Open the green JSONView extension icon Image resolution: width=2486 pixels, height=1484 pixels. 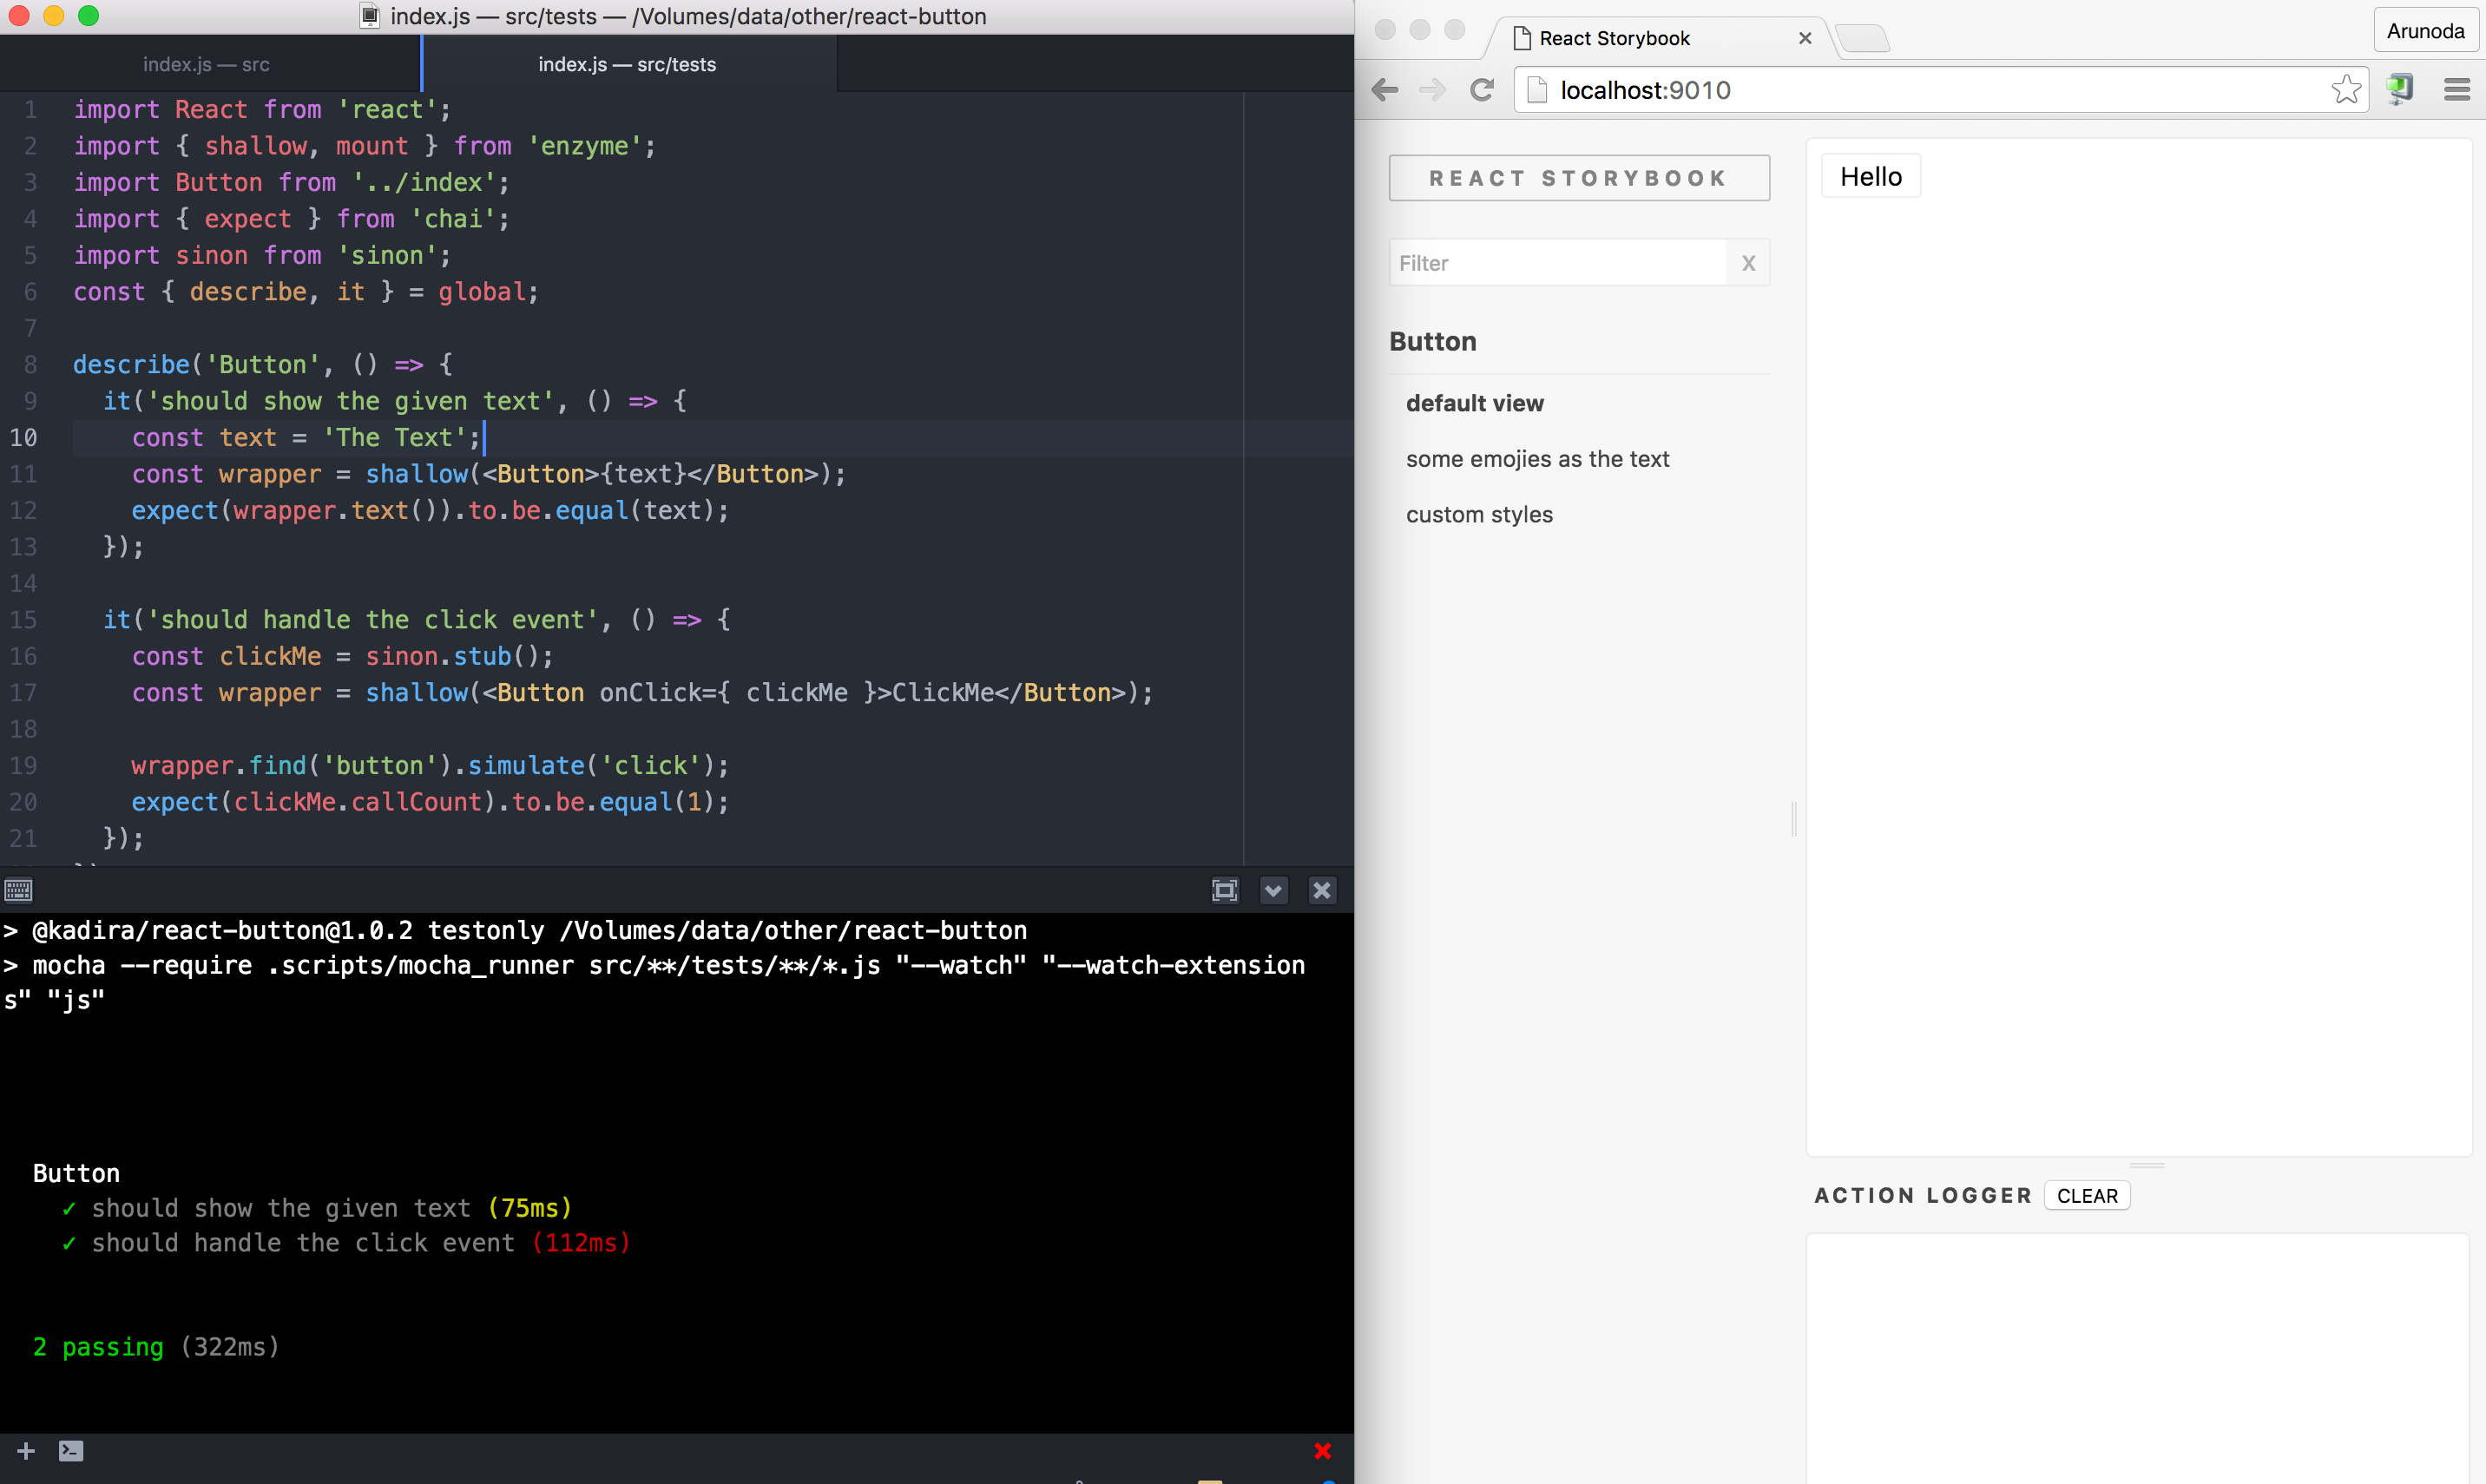pyautogui.click(x=2400, y=89)
